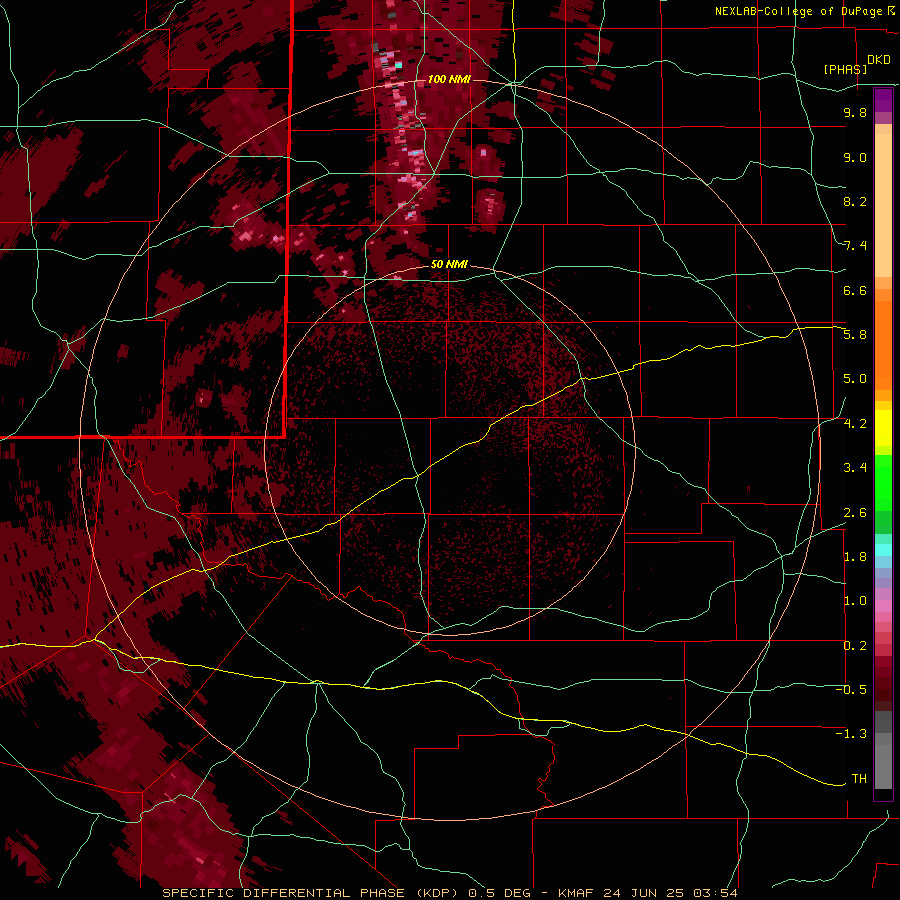Click the -0.5 value on the color scale

[851, 690]
